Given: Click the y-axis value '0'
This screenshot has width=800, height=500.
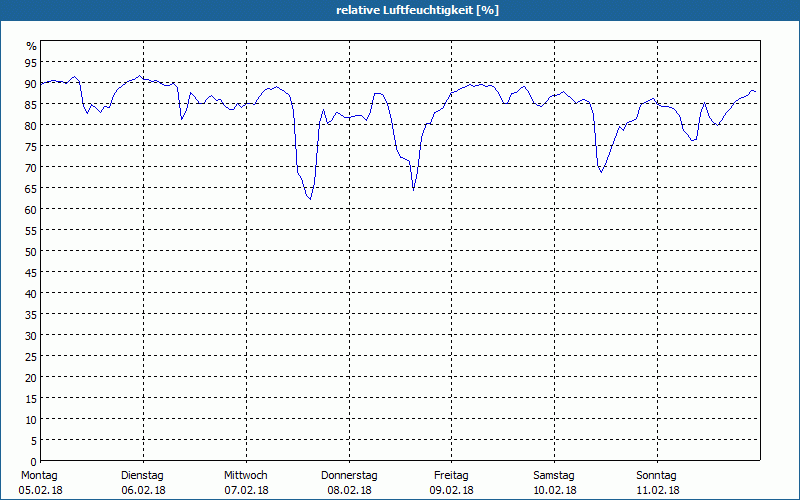Looking at the screenshot, I should [34, 462].
